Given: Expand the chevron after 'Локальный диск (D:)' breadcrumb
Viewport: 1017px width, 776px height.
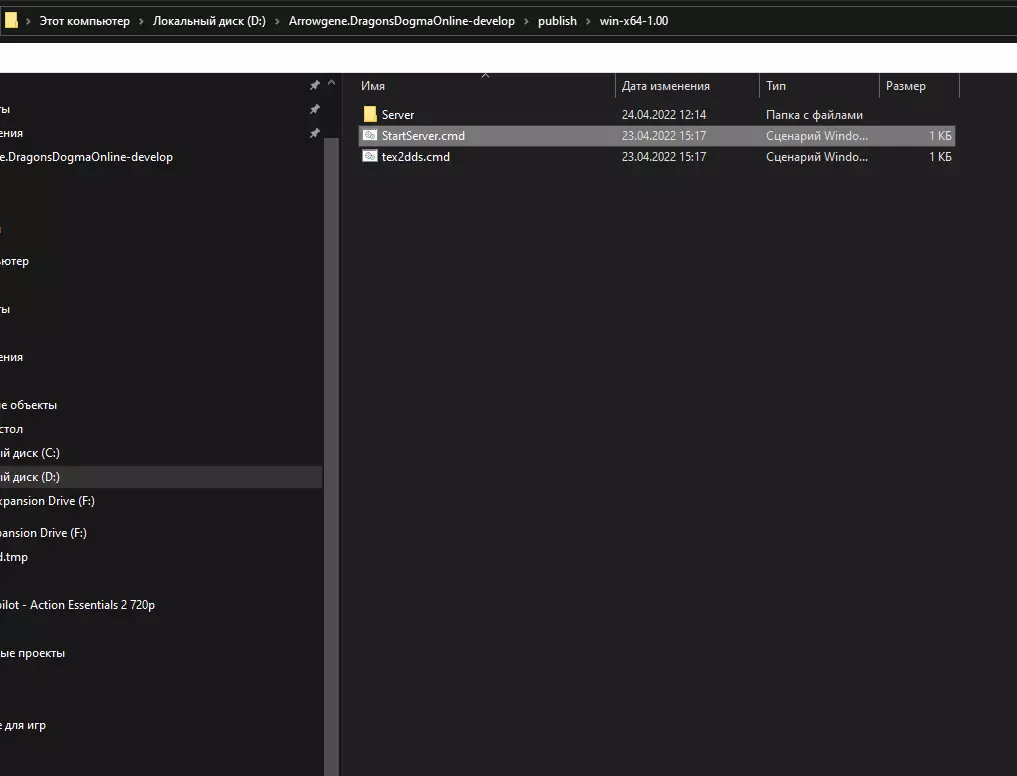Looking at the screenshot, I should (277, 21).
